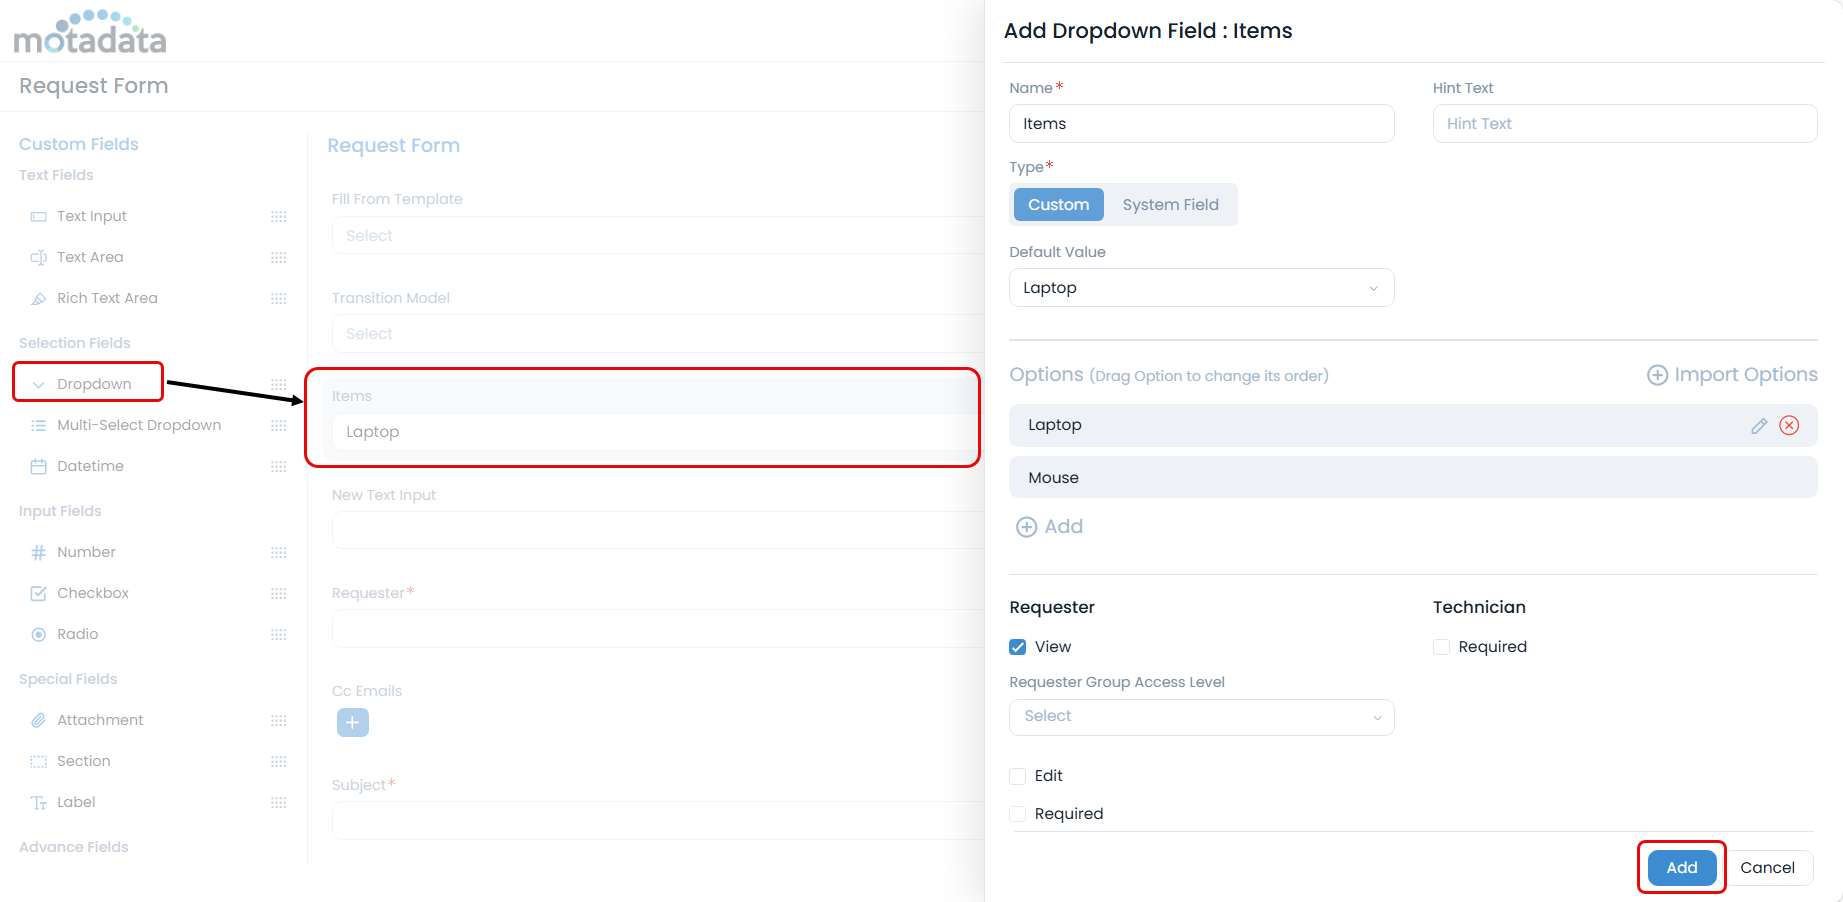Click the blue Add button
Image resolution: width=1843 pixels, height=902 pixels.
pos(1681,868)
